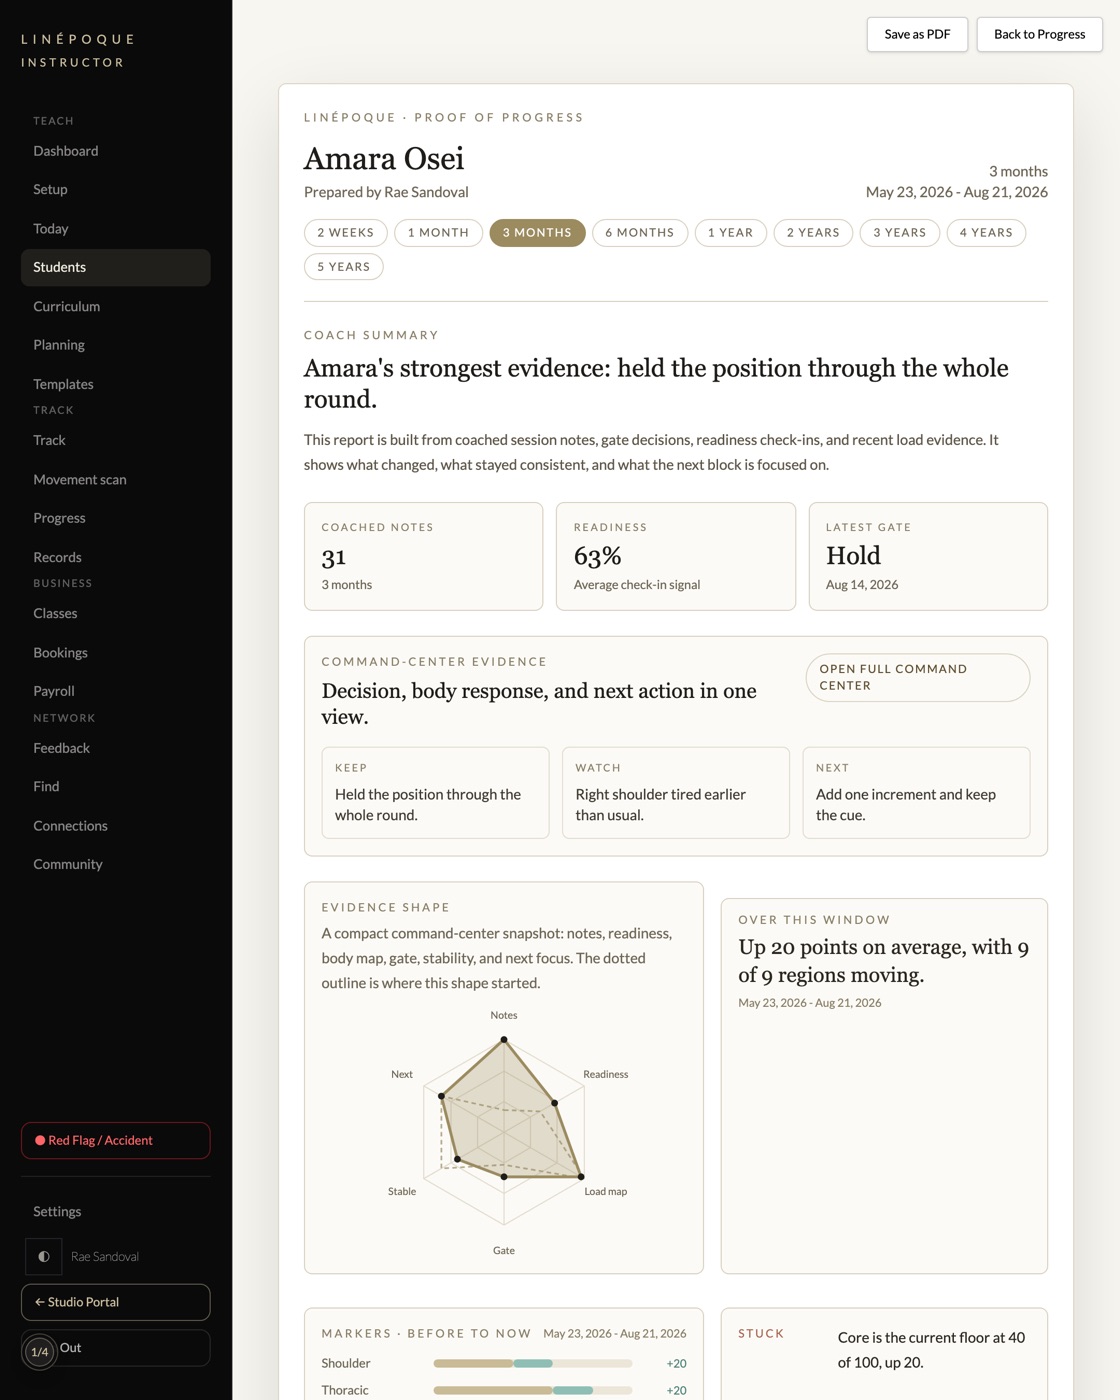
Task: Open the Students sidebar item
Action: pos(116,268)
